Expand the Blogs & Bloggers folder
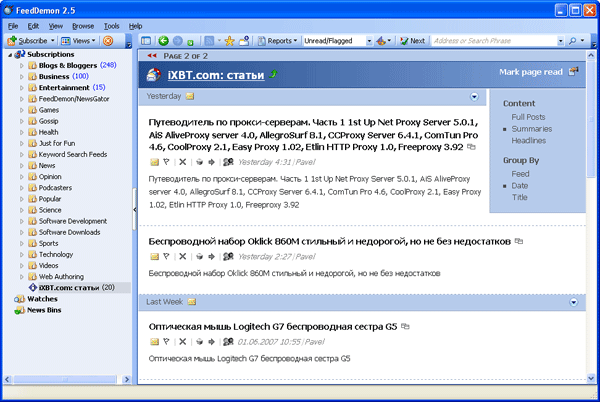The height and width of the screenshot is (402, 600). pos(21,65)
